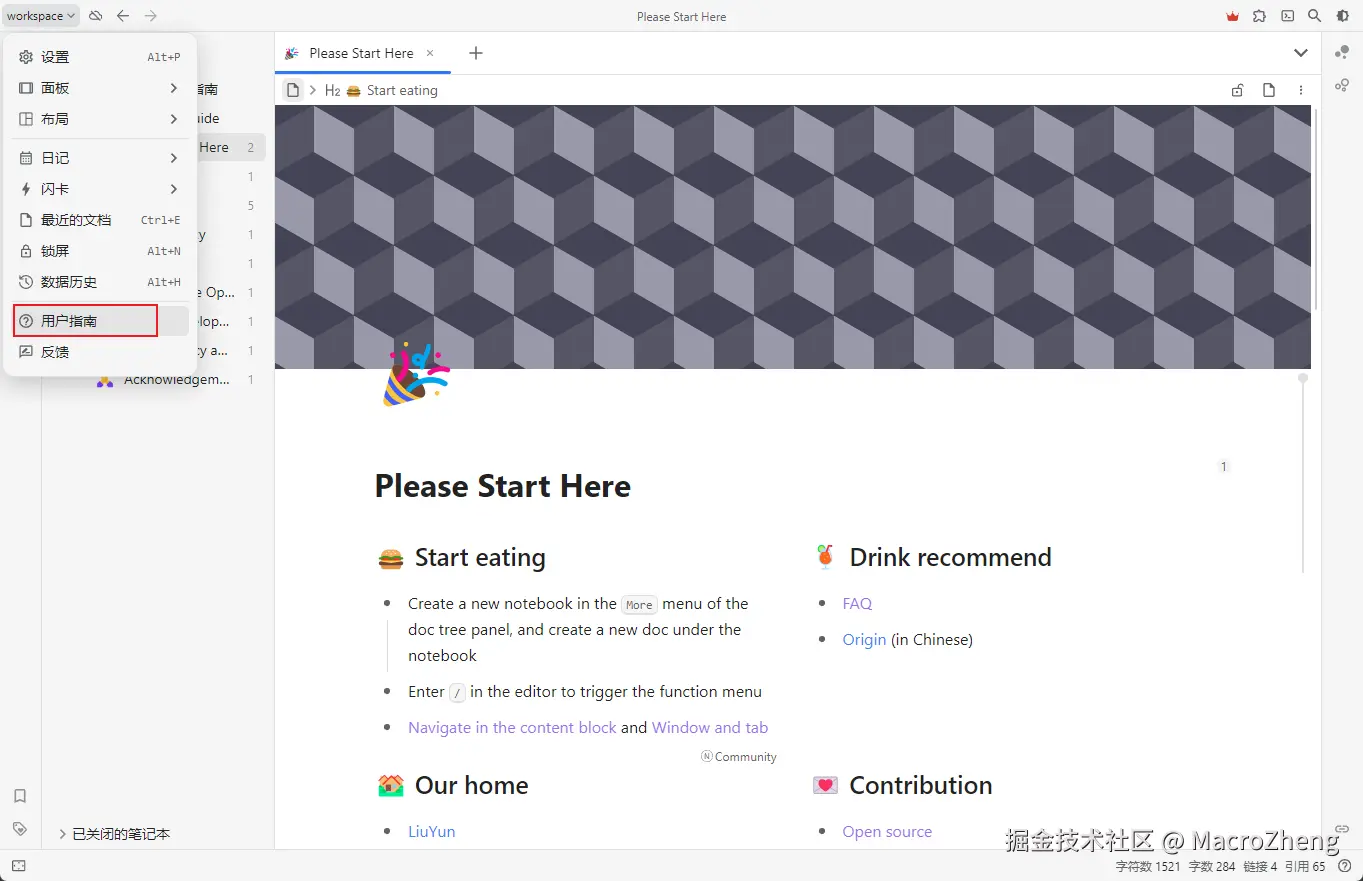Open the search magnifier icon in title bar
The image size is (1363, 881).
coord(1314,16)
